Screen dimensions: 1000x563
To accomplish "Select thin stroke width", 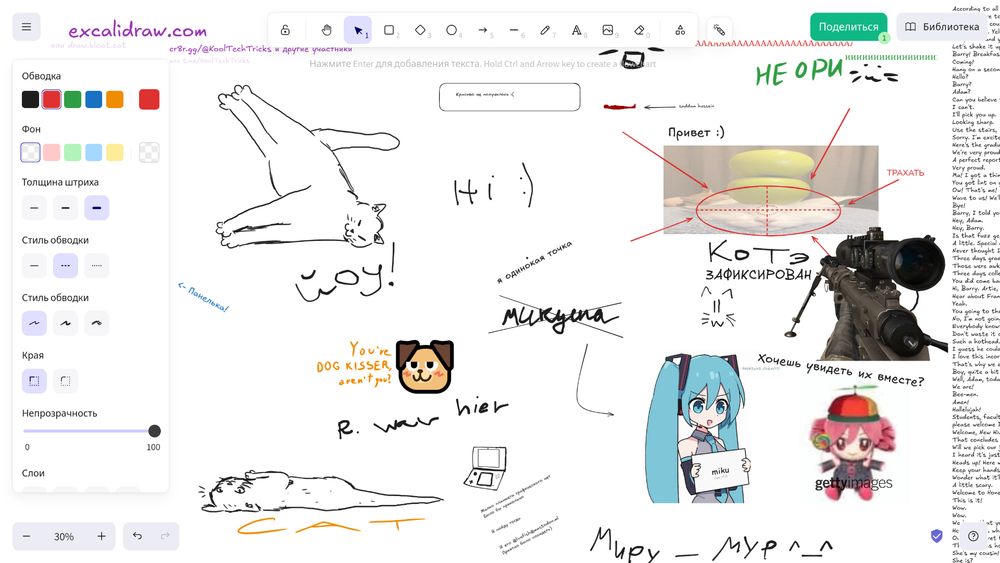I will 34,208.
